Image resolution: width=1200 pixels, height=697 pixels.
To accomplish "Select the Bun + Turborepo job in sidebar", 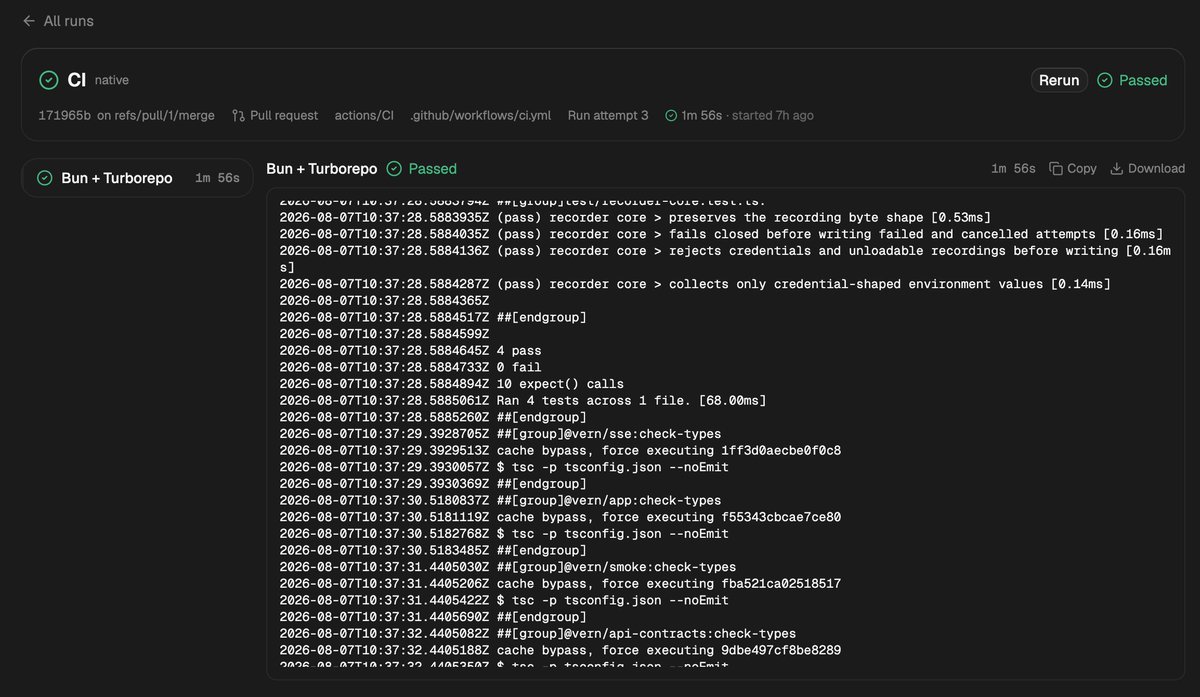I will (x=137, y=178).
